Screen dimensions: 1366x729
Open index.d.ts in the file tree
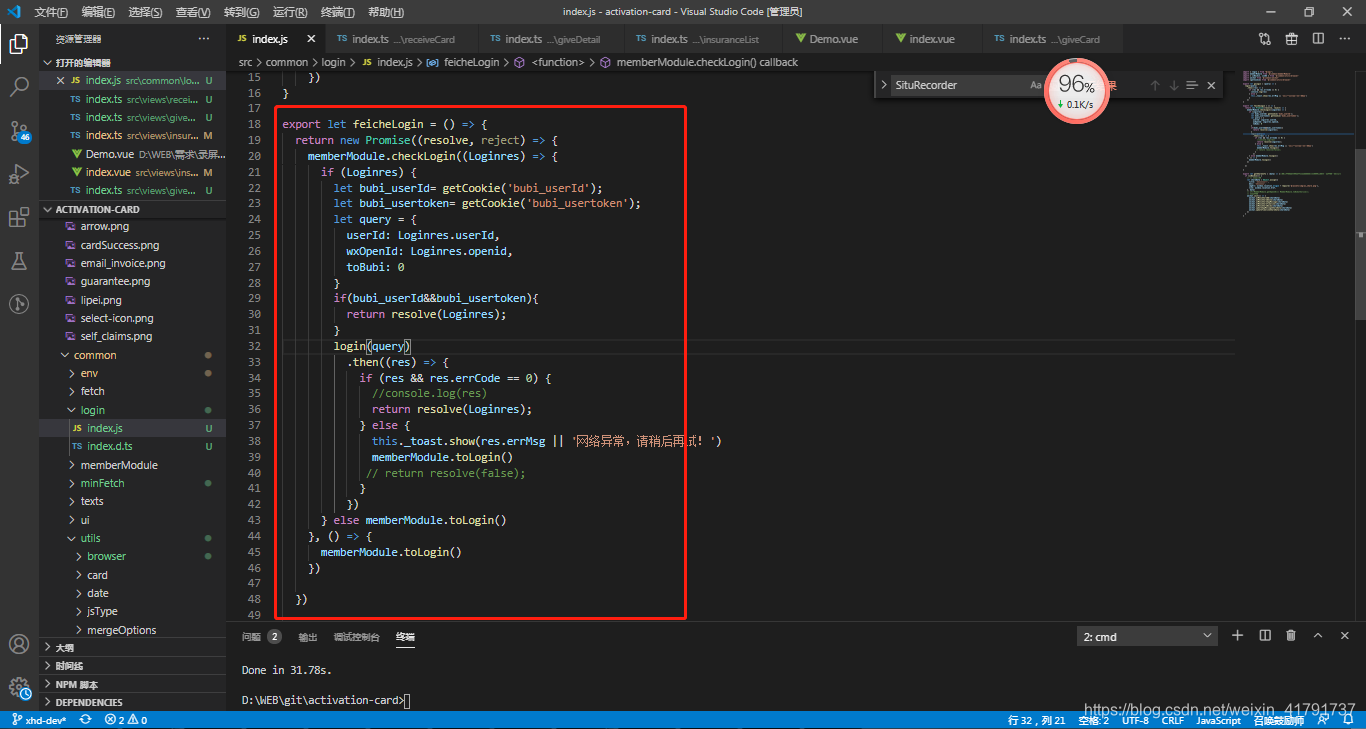pyautogui.click(x=132, y=446)
